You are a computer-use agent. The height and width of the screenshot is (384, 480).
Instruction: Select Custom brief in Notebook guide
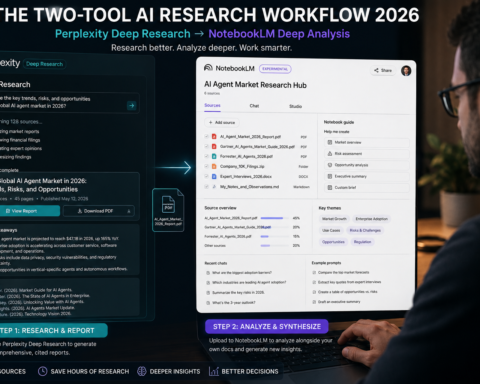click(x=367, y=188)
